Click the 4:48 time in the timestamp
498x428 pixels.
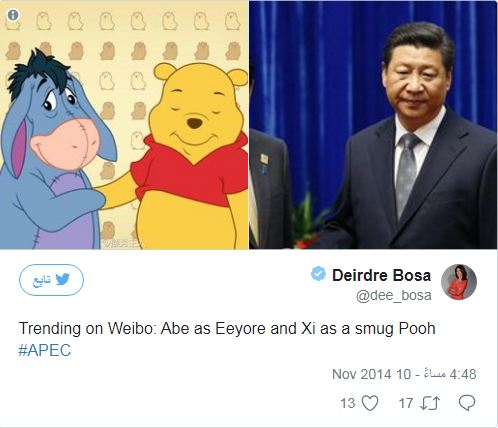tap(463, 374)
